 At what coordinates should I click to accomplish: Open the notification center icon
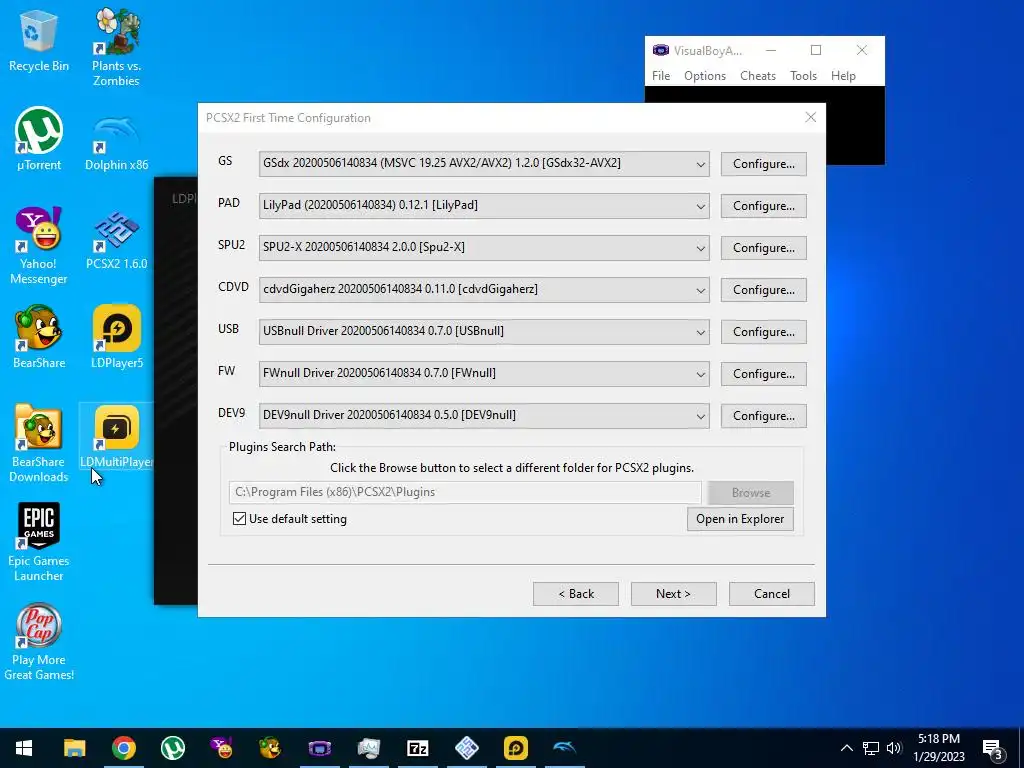tap(993, 749)
